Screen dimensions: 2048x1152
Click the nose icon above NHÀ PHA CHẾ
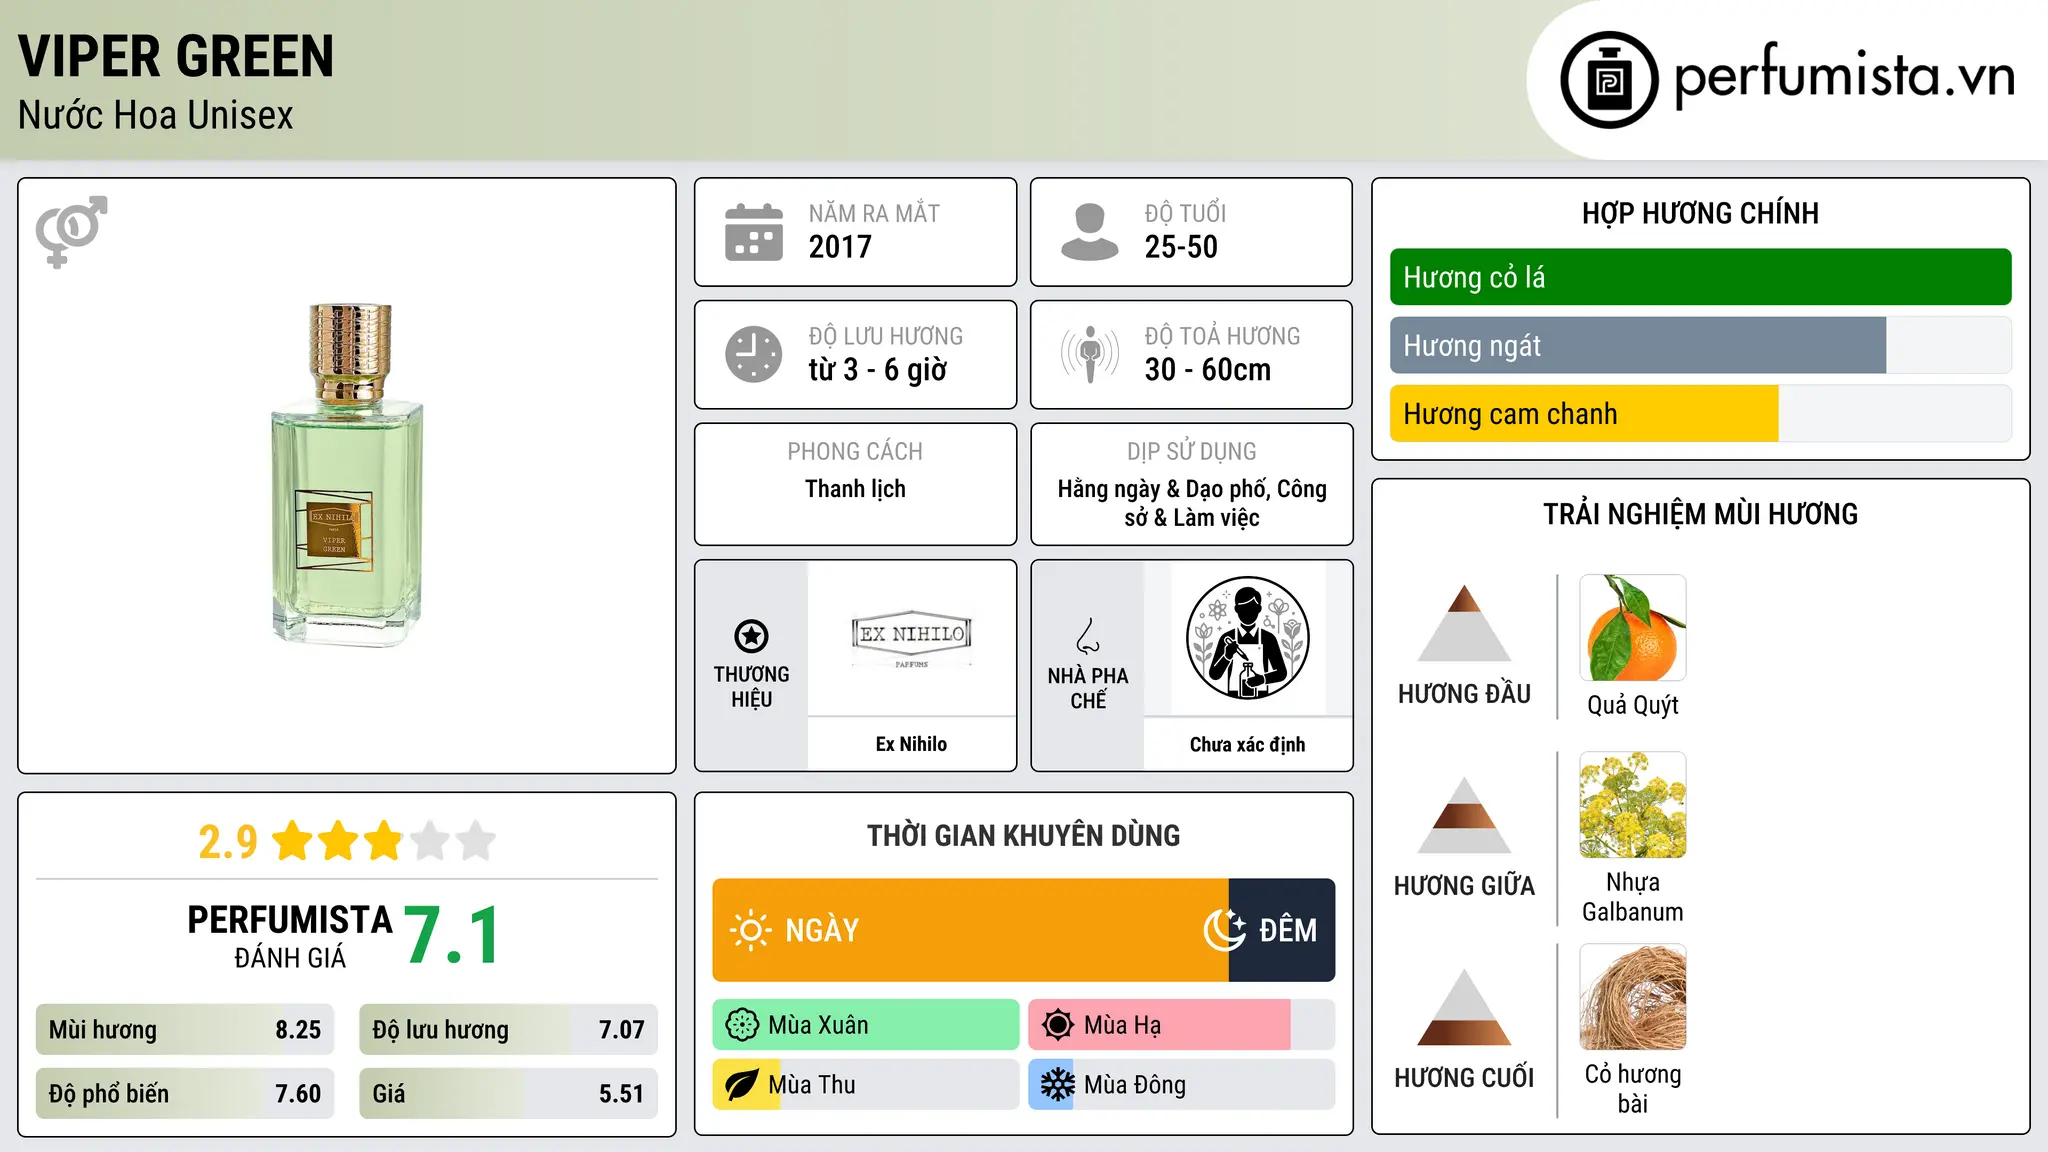[1088, 635]
